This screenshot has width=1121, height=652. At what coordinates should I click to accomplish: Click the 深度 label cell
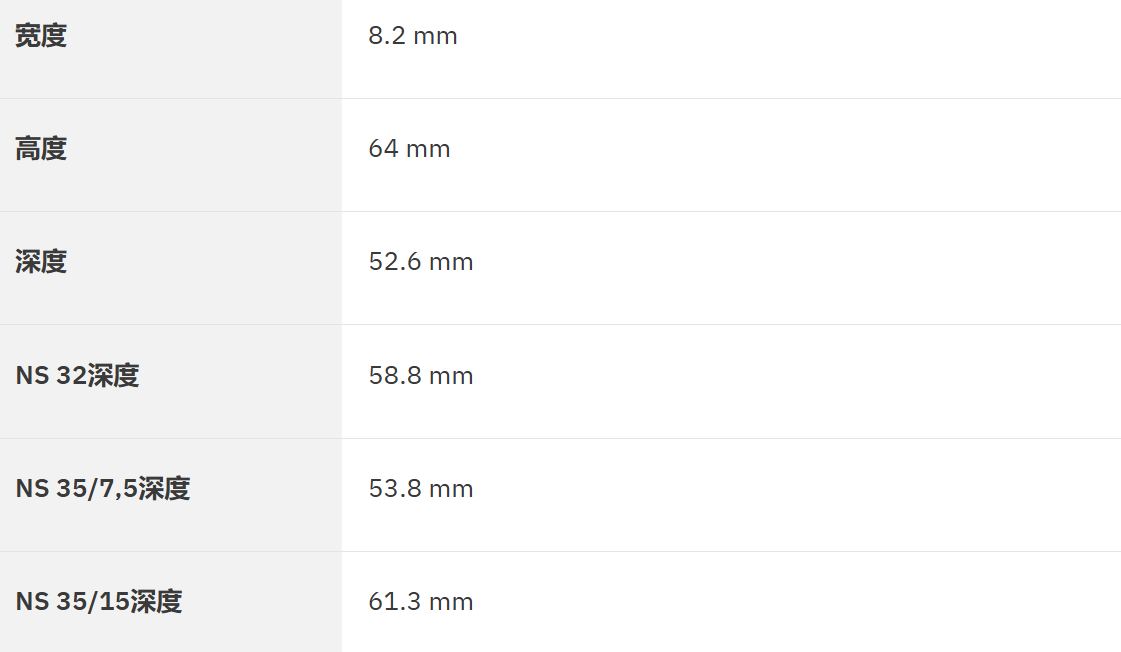[x=41, y=262]
